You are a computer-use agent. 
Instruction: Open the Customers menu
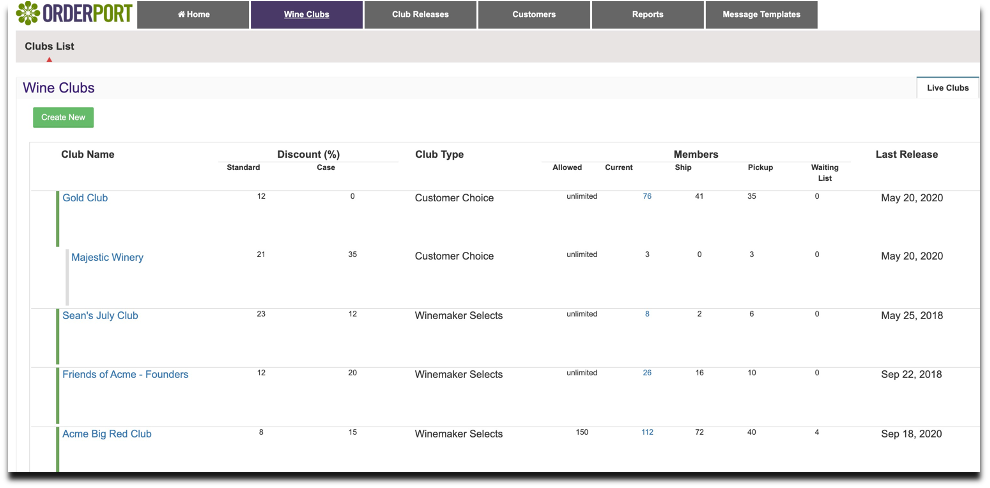[534, 15]
